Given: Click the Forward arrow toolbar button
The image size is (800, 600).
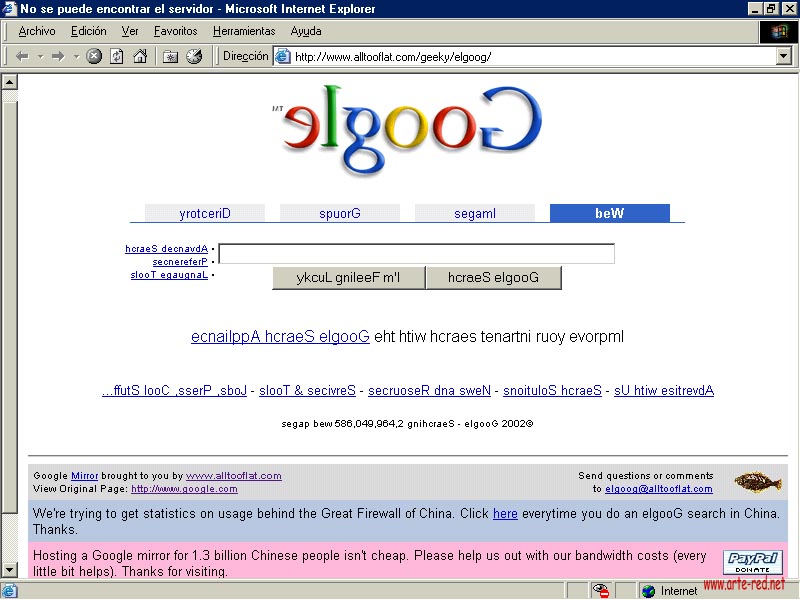Looking at the screenshot, I should tap(58, 56).
